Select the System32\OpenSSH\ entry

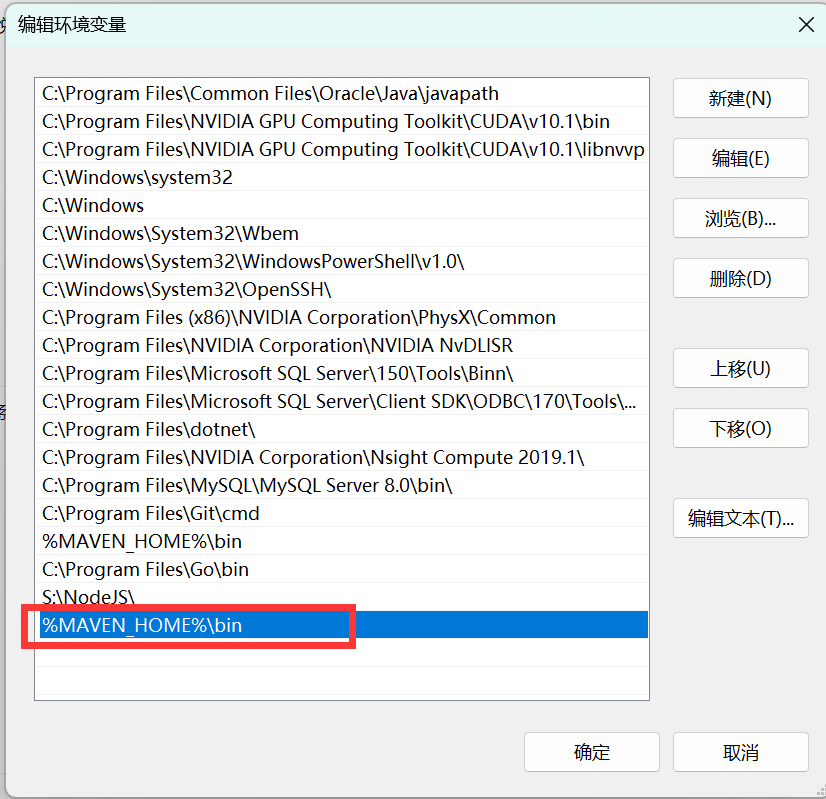342,289
